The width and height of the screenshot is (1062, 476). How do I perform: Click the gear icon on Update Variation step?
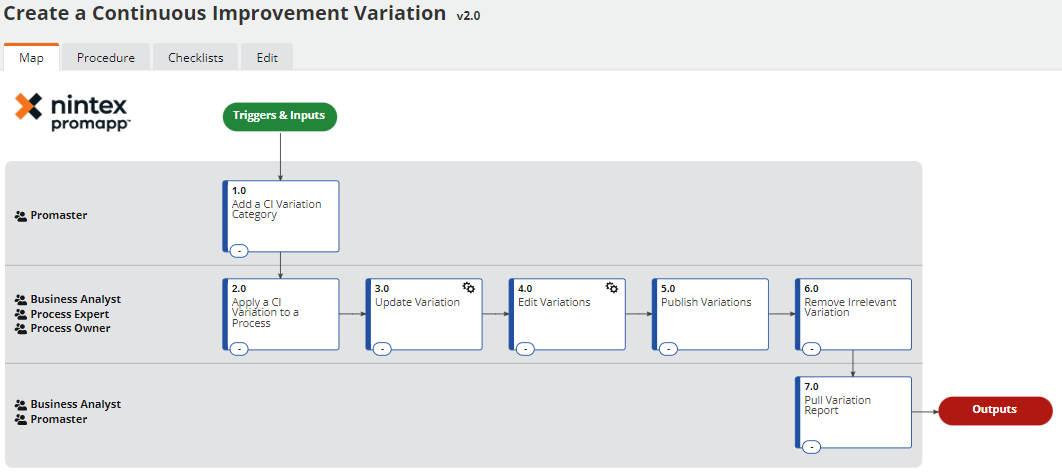469,288
